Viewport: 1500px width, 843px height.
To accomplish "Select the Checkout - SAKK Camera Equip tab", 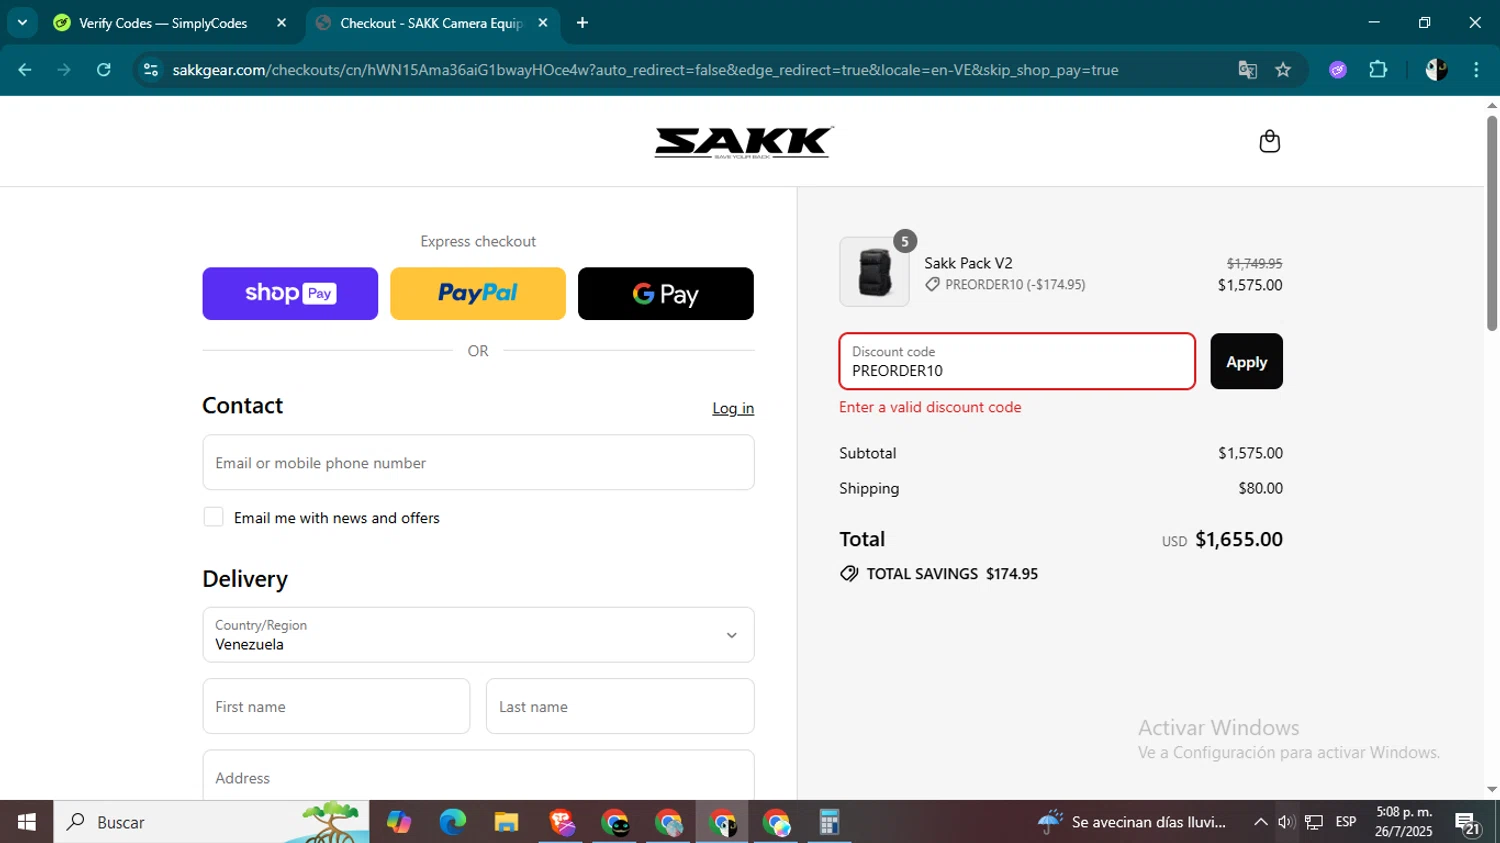I will point(431,23).
